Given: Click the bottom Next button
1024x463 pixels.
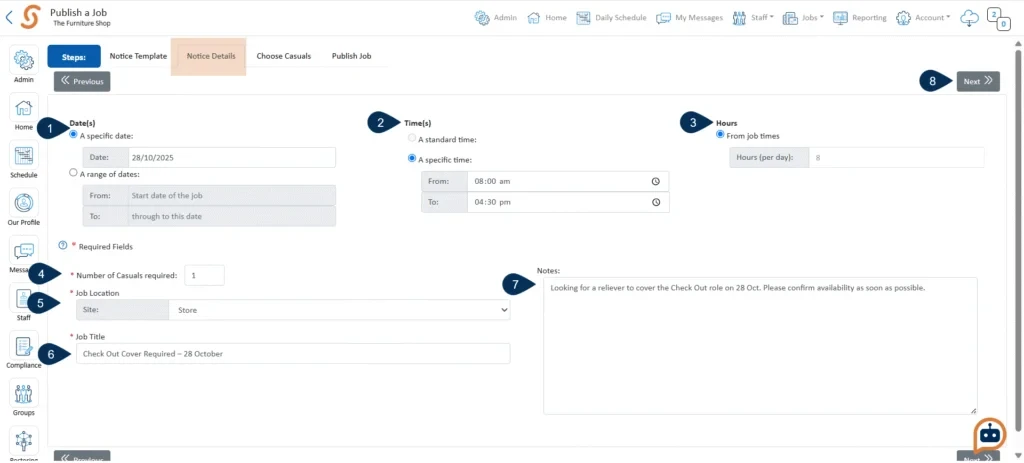Looking at the screenshot, I should (978, 457).
